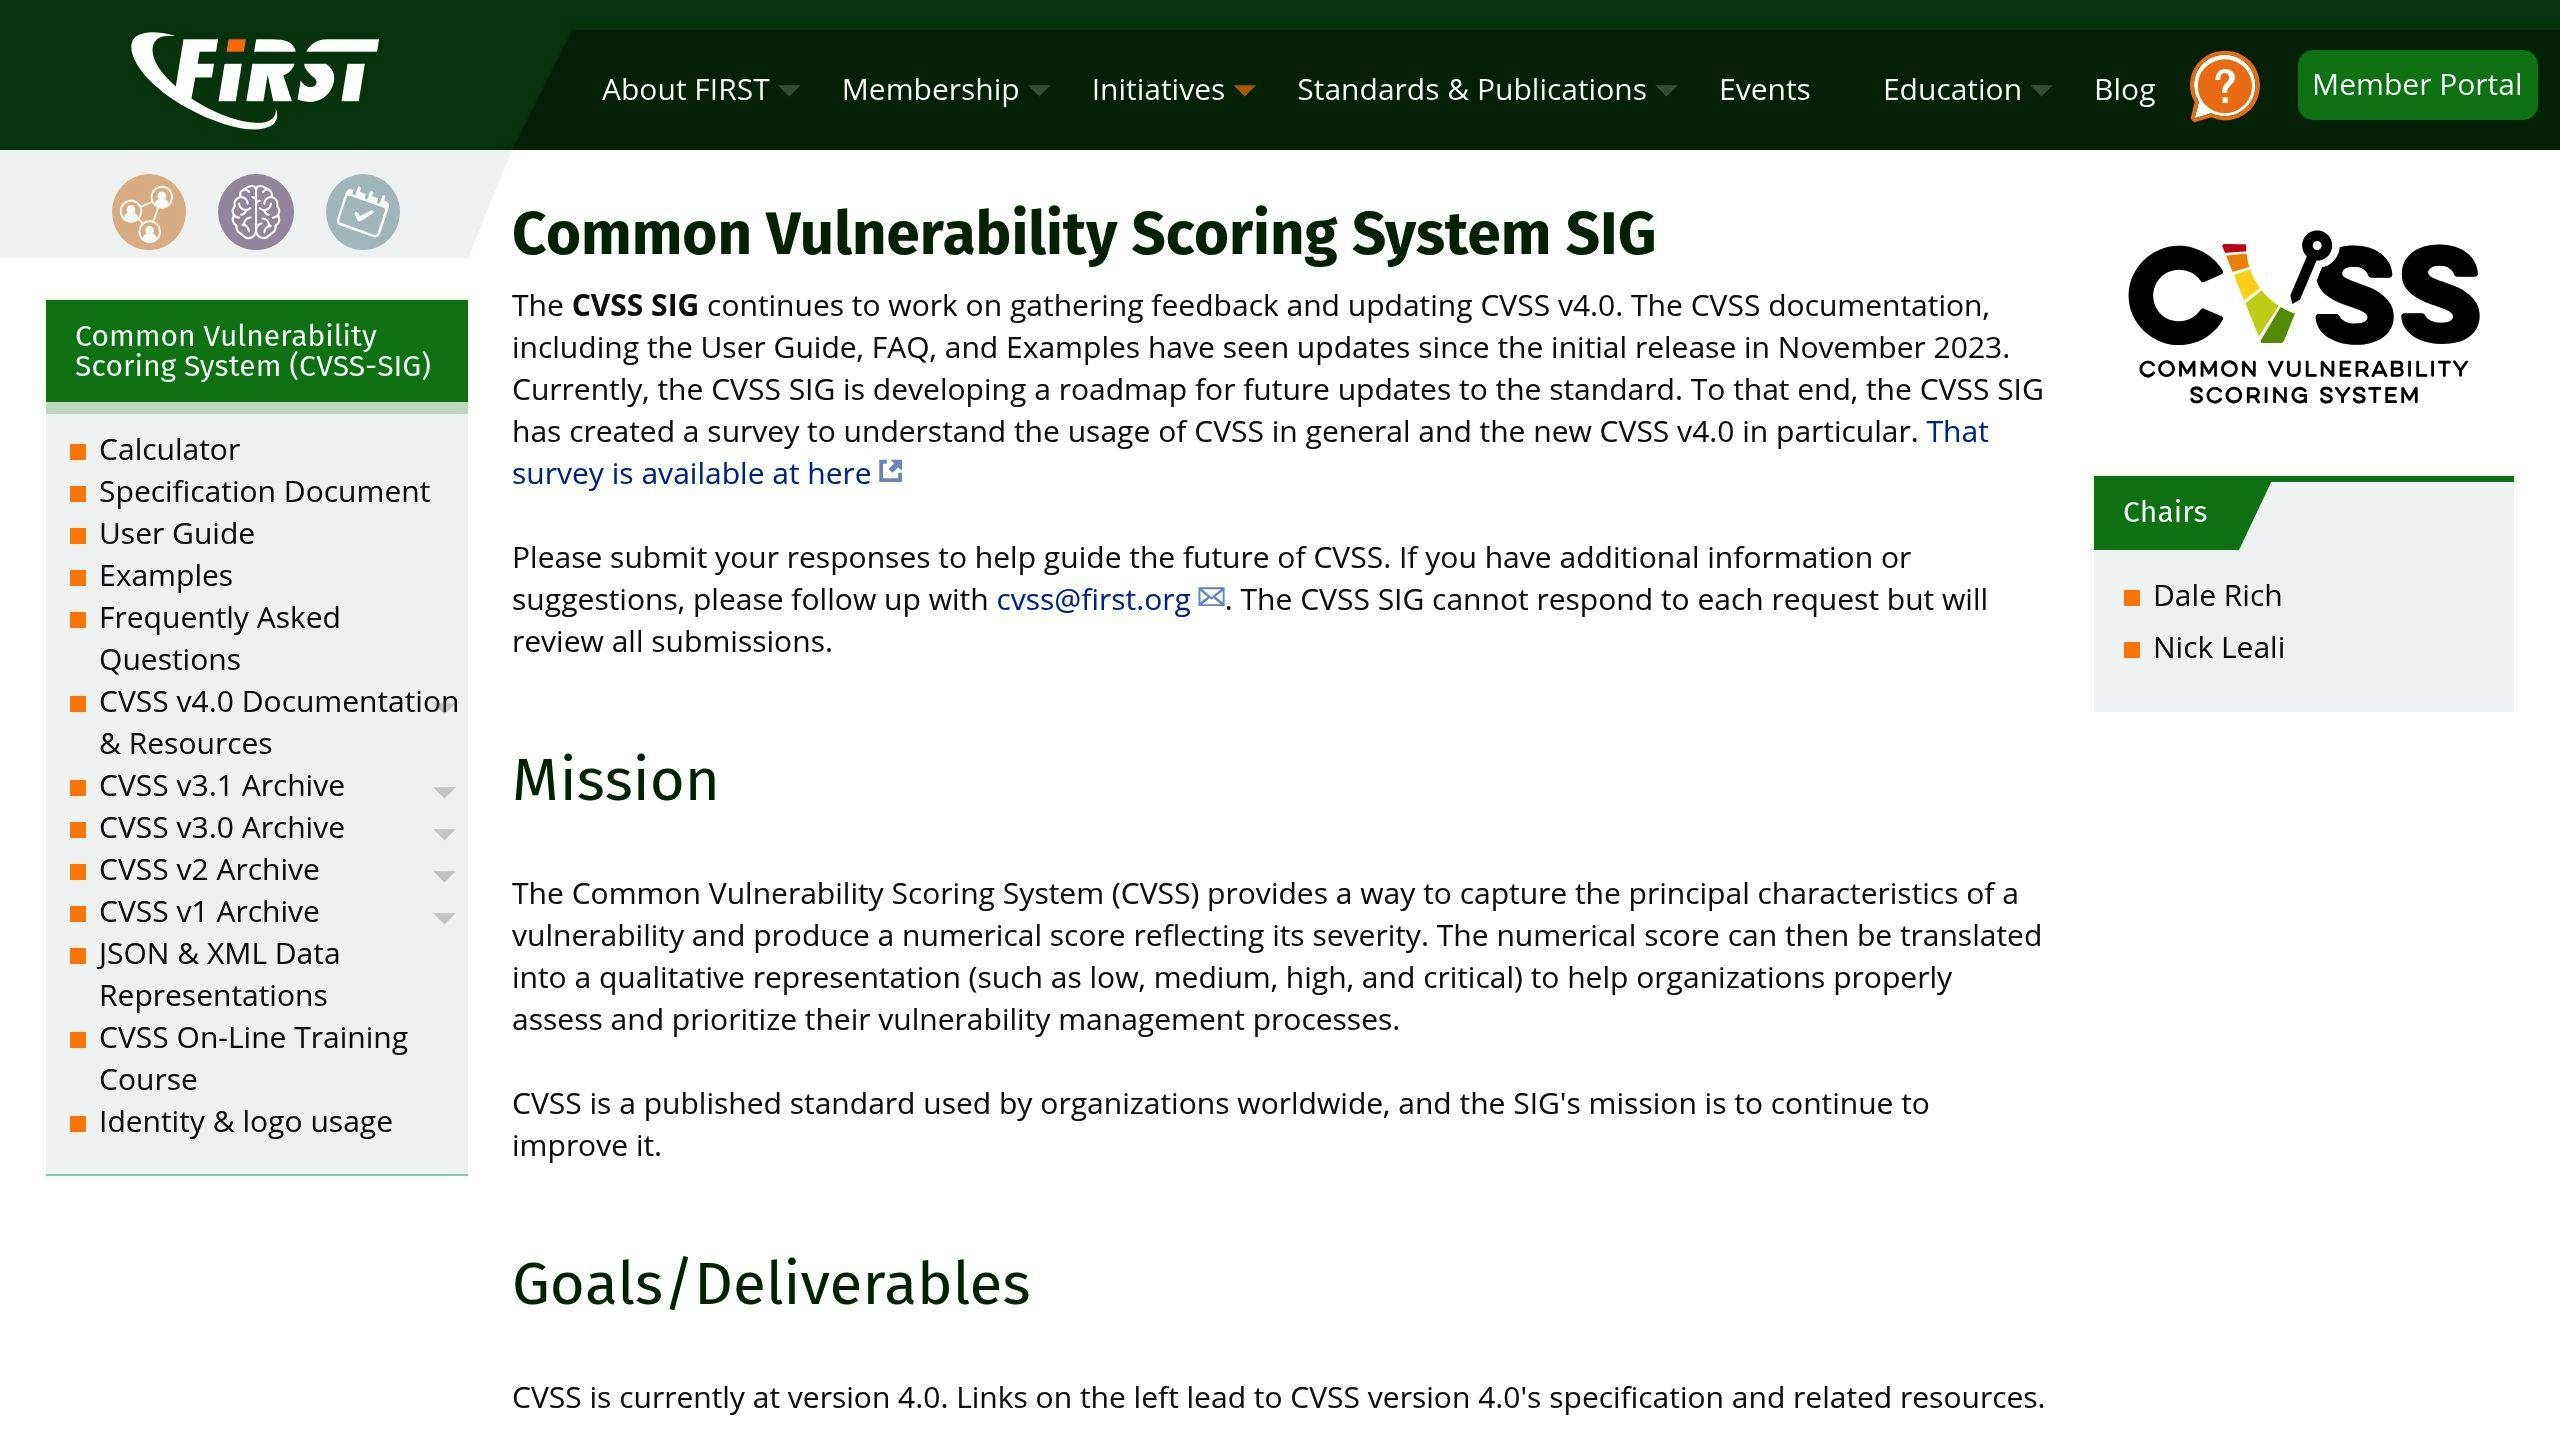Viewport: 2560px width, 1440px height.
Task: Open the User Guide sidebar link
Action: 176,534
